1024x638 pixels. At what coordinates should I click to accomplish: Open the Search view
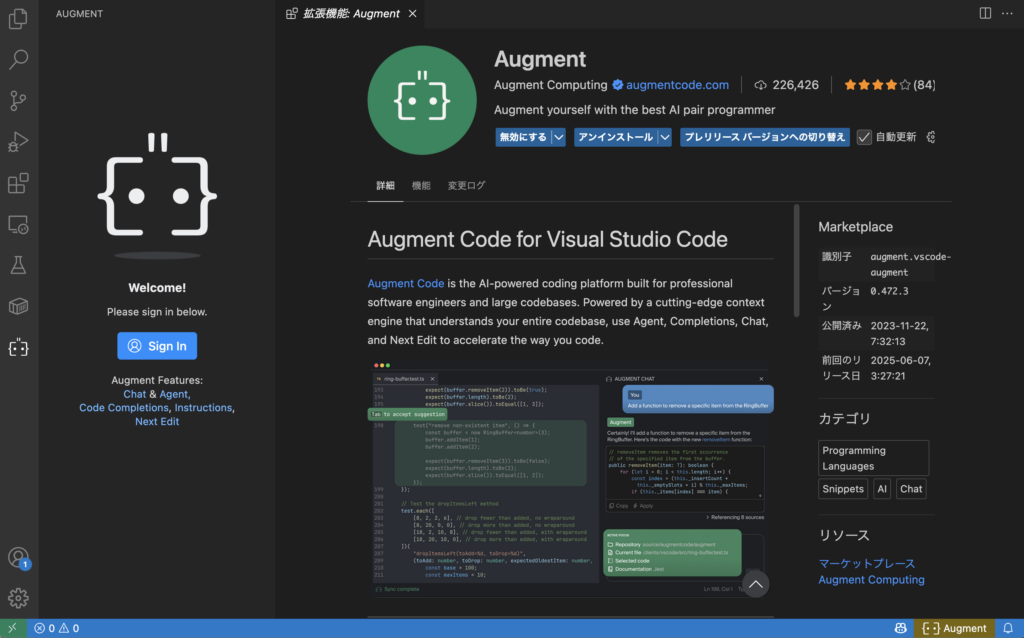point(19,60)
